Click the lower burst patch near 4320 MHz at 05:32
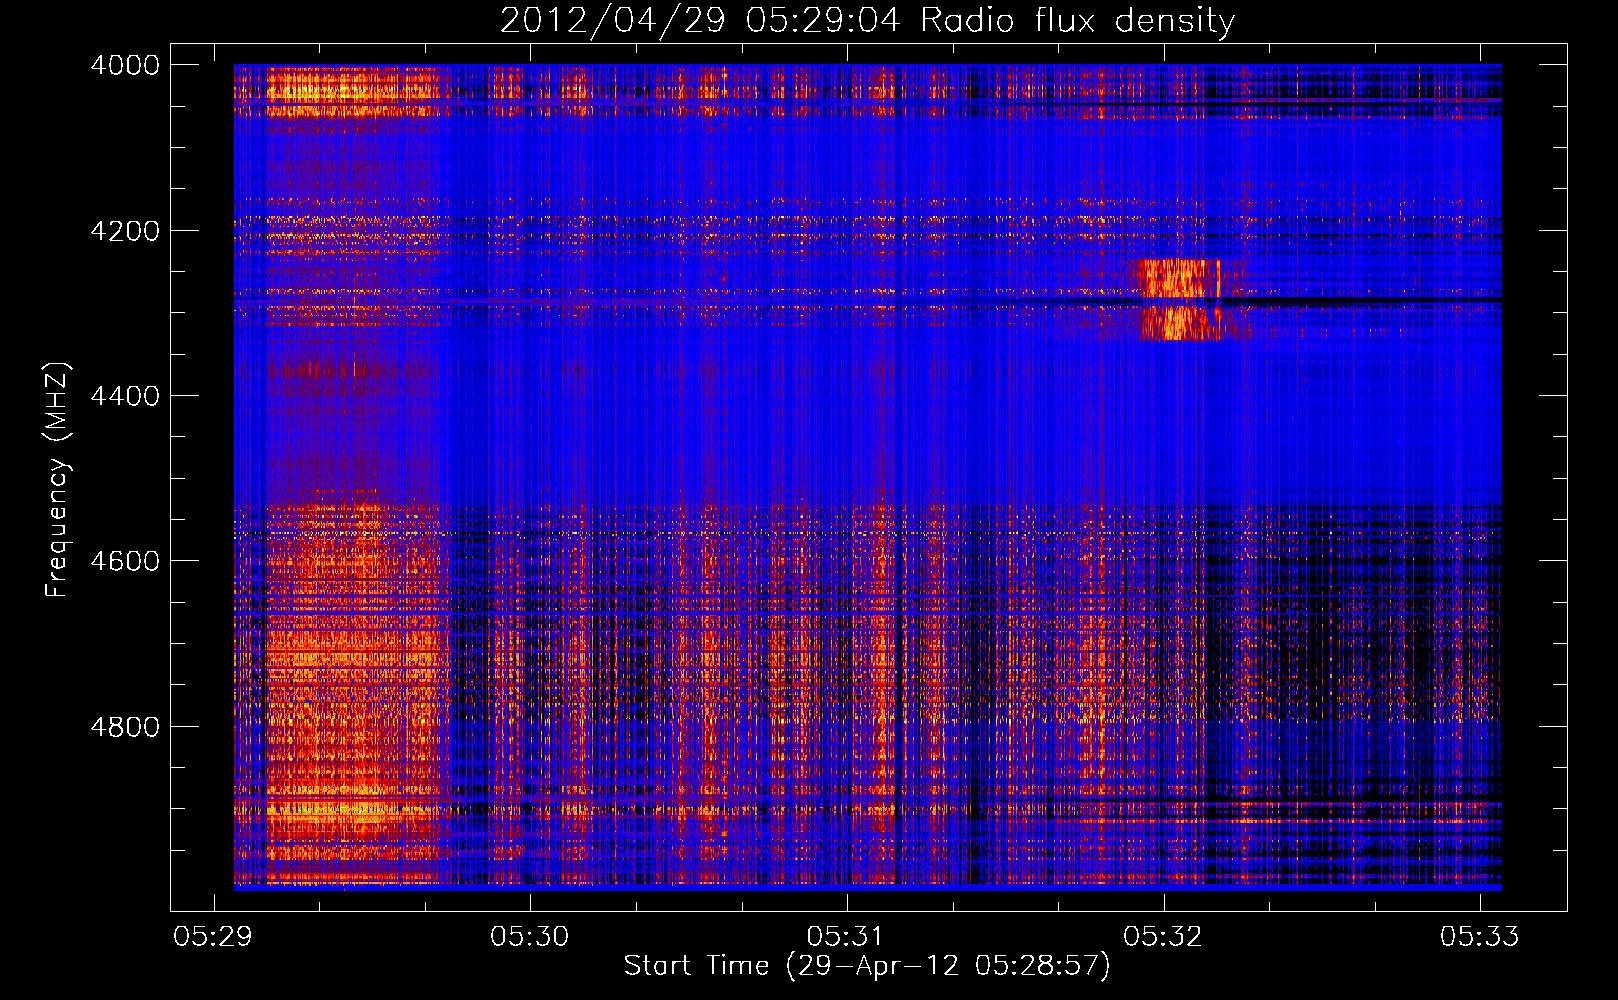 pos(1182,323)
